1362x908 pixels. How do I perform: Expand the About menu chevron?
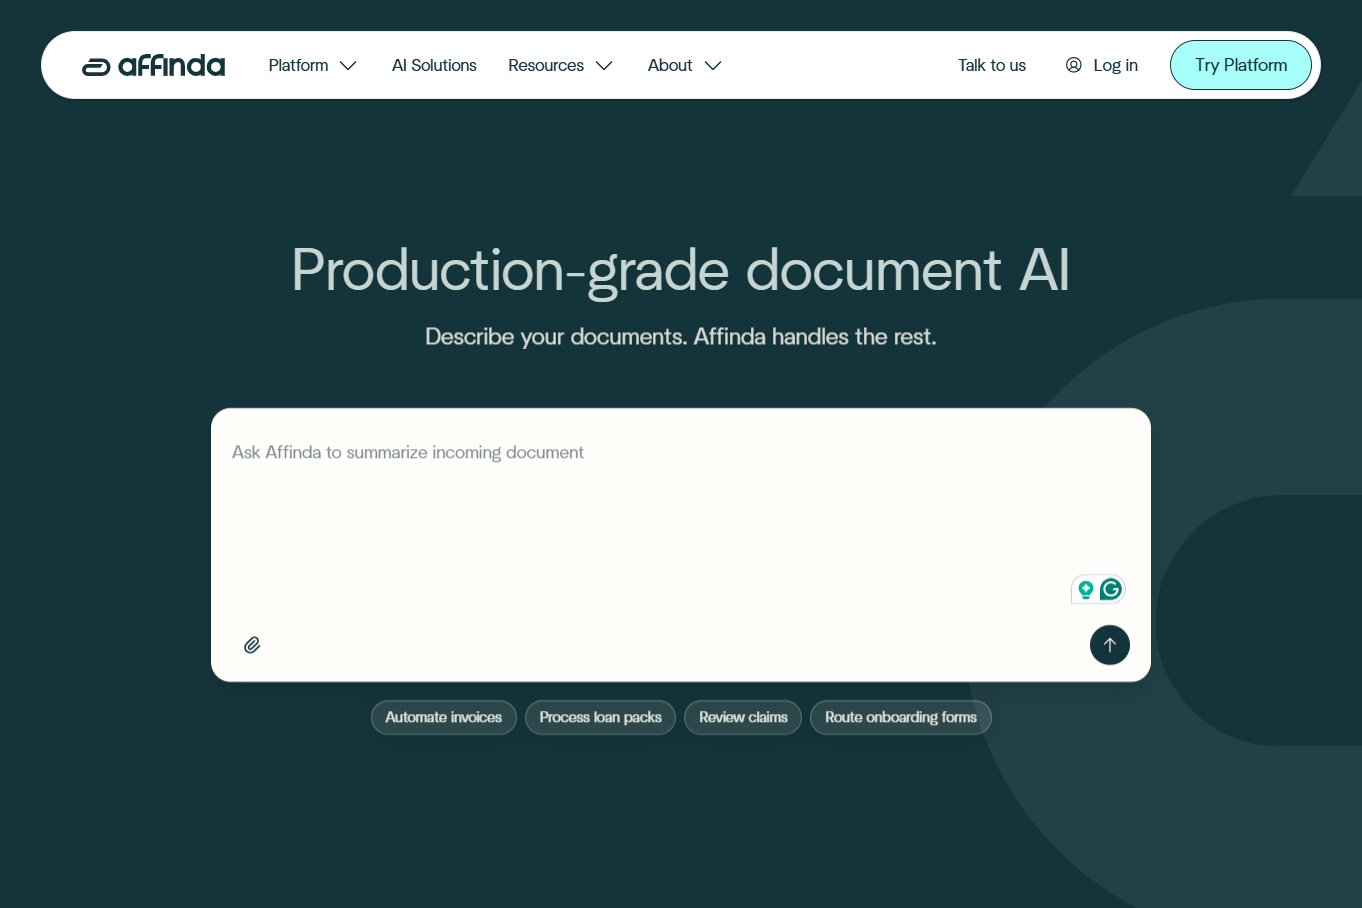click(713, 66)
